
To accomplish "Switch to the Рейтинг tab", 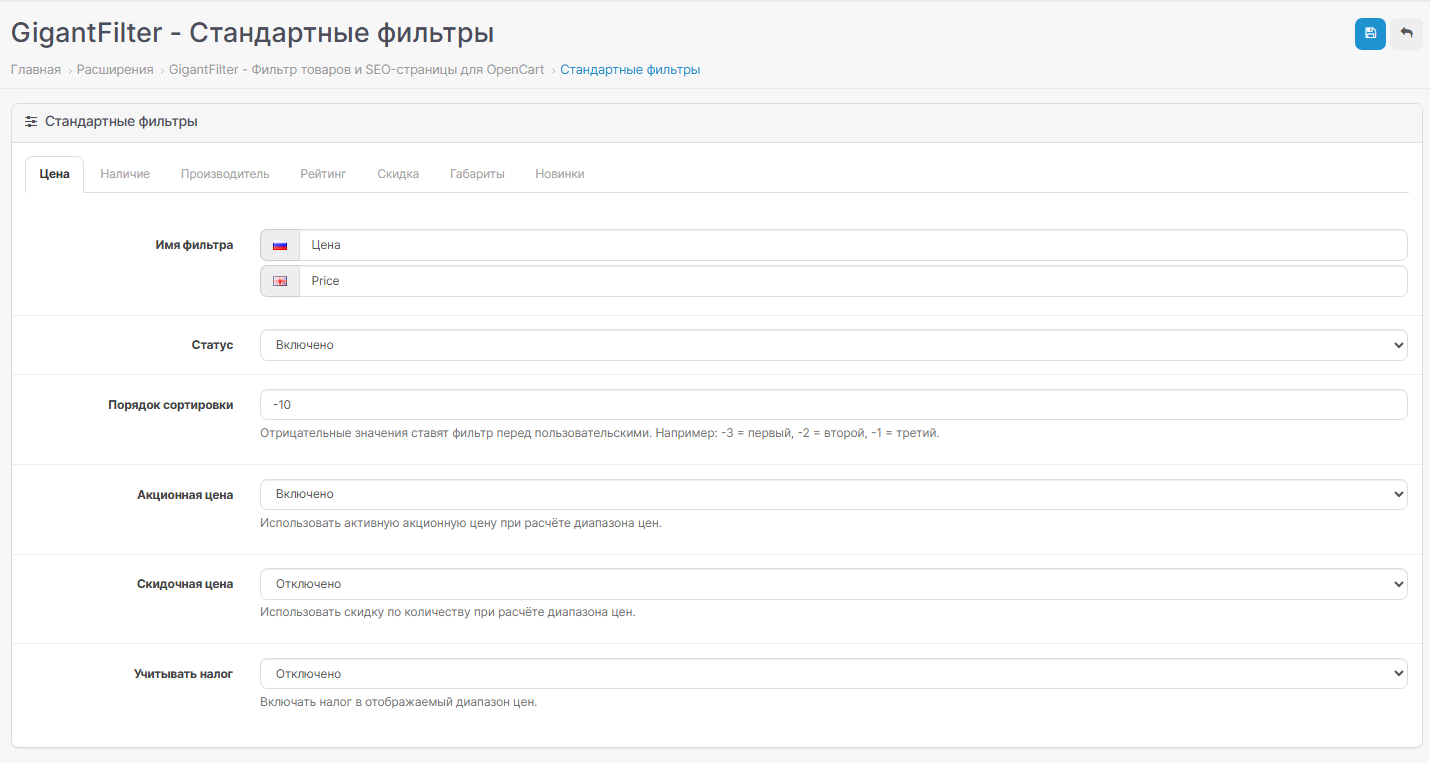I will pyautogui.click(x=323, y=174).
